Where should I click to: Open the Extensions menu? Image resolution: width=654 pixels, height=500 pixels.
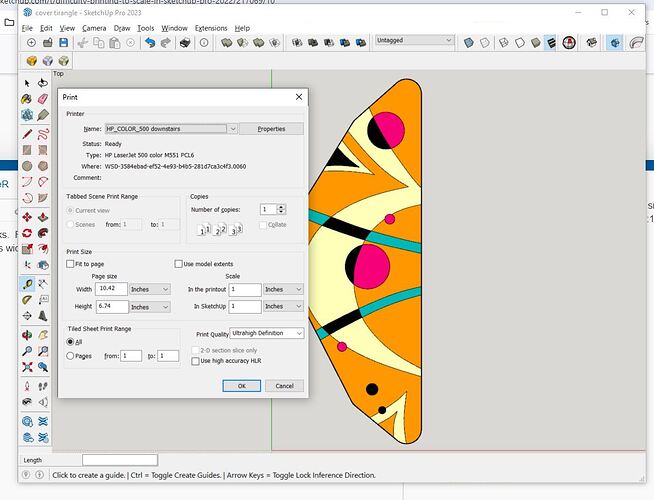(x=211, y=28)
